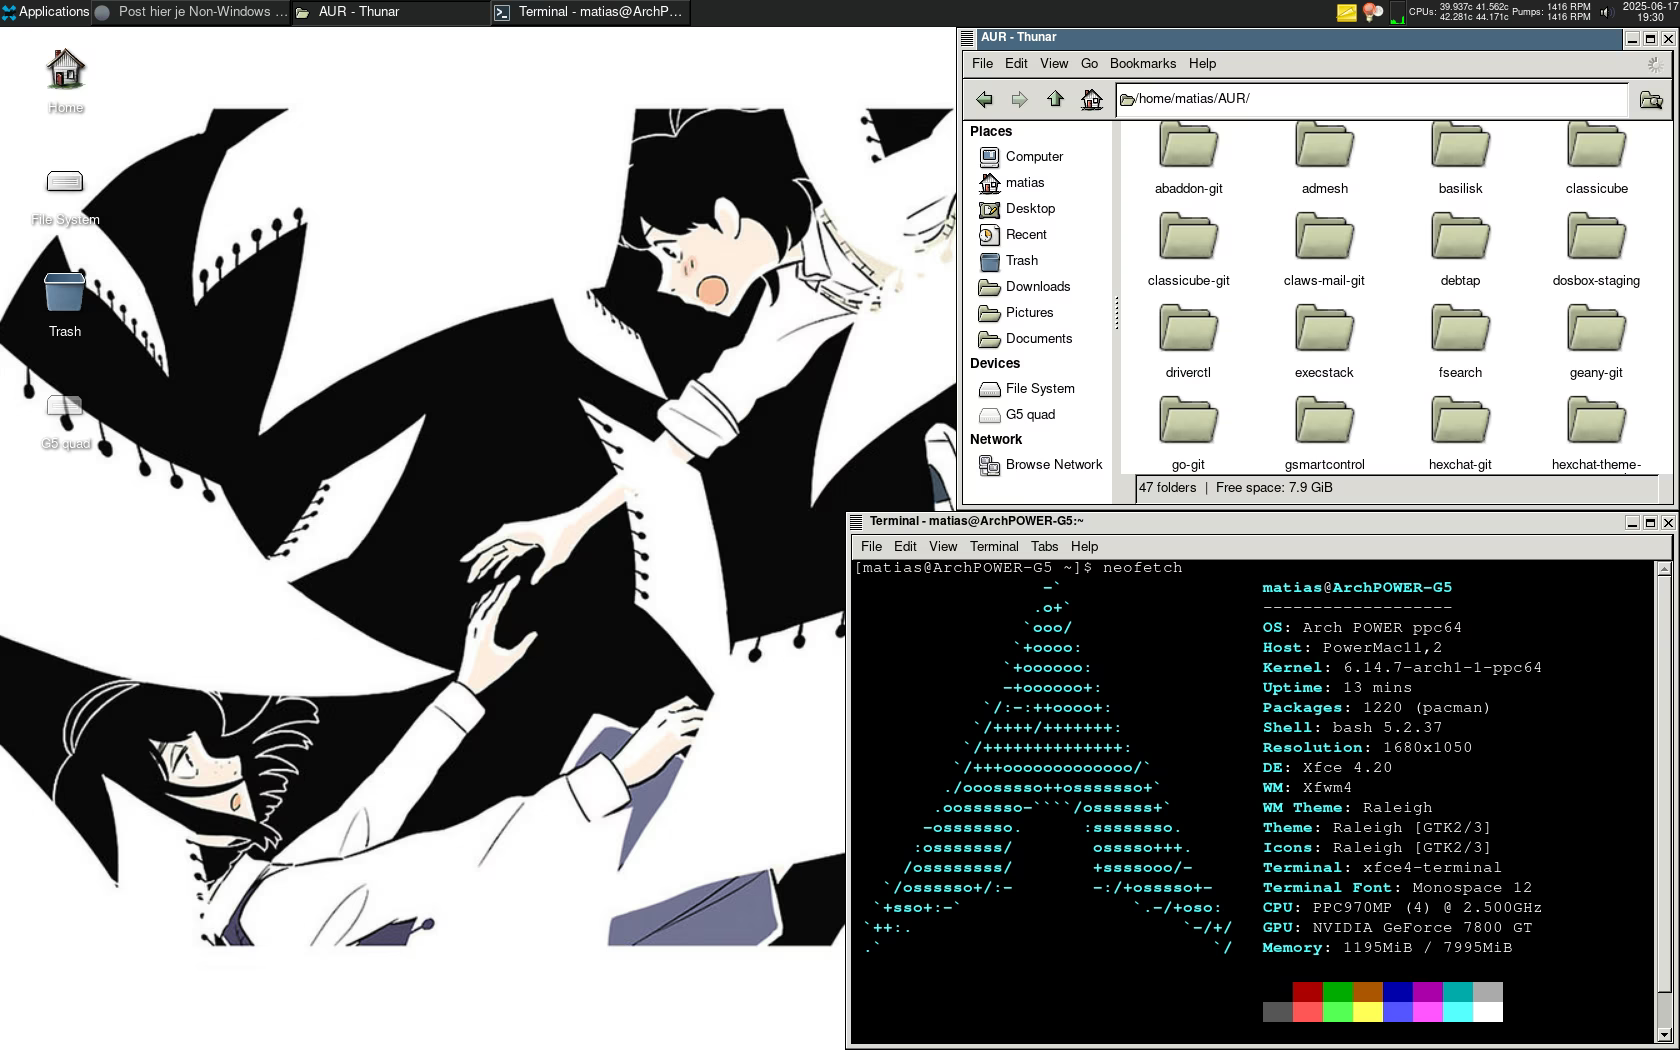Open G5 quad device in Thunar sidebar
The image size is (1680, 1050).
pos(1030,415)
